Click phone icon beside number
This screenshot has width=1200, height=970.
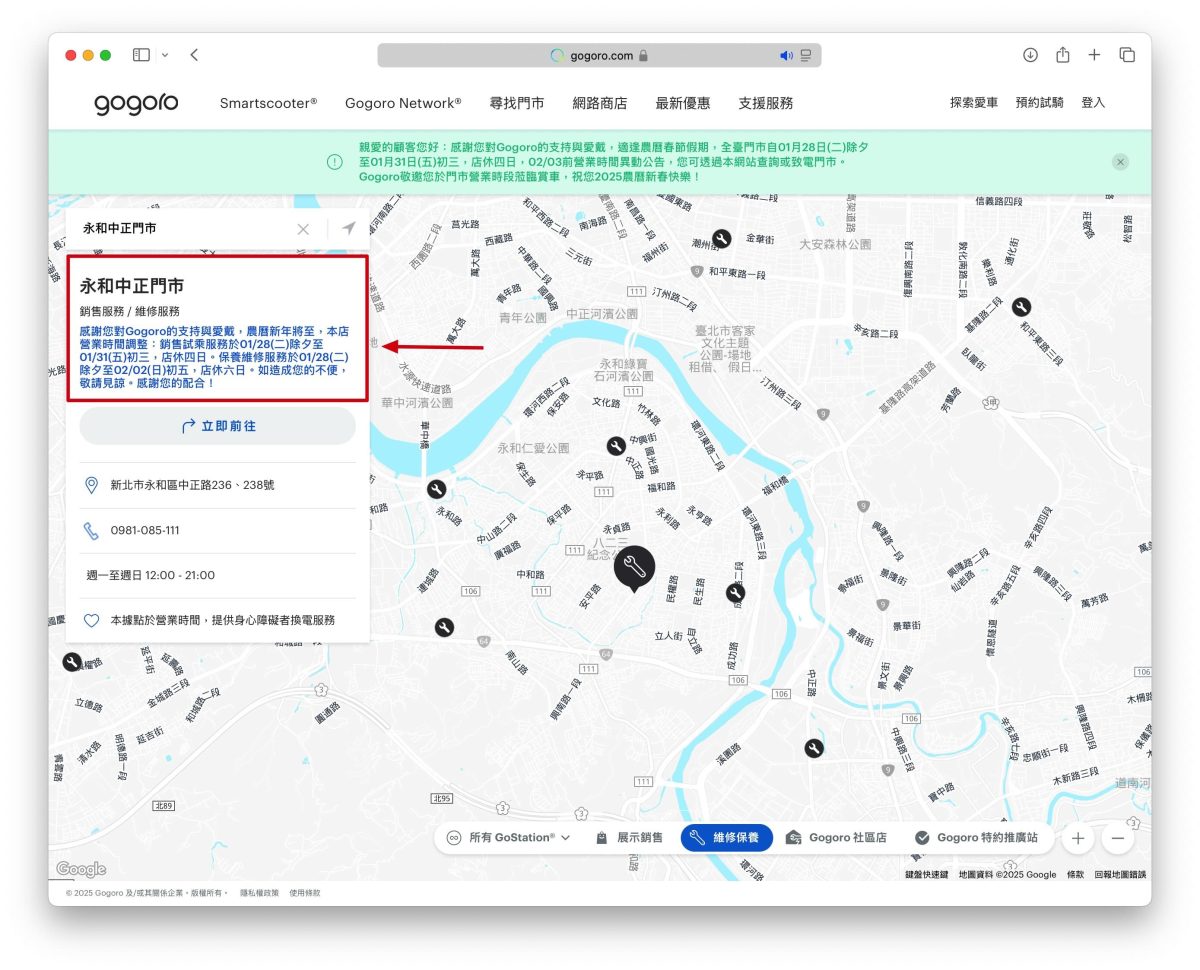click(x=91, y=530)
